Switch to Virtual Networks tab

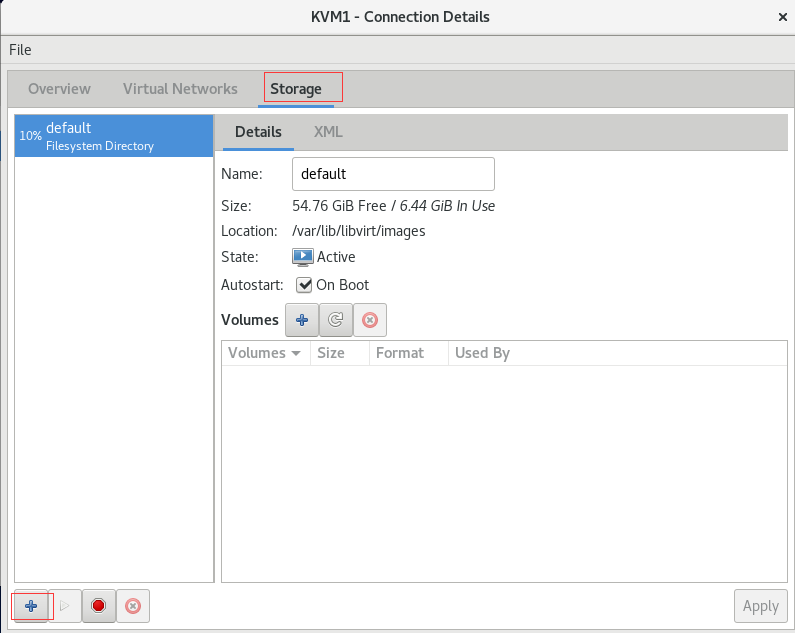(180, 89)
